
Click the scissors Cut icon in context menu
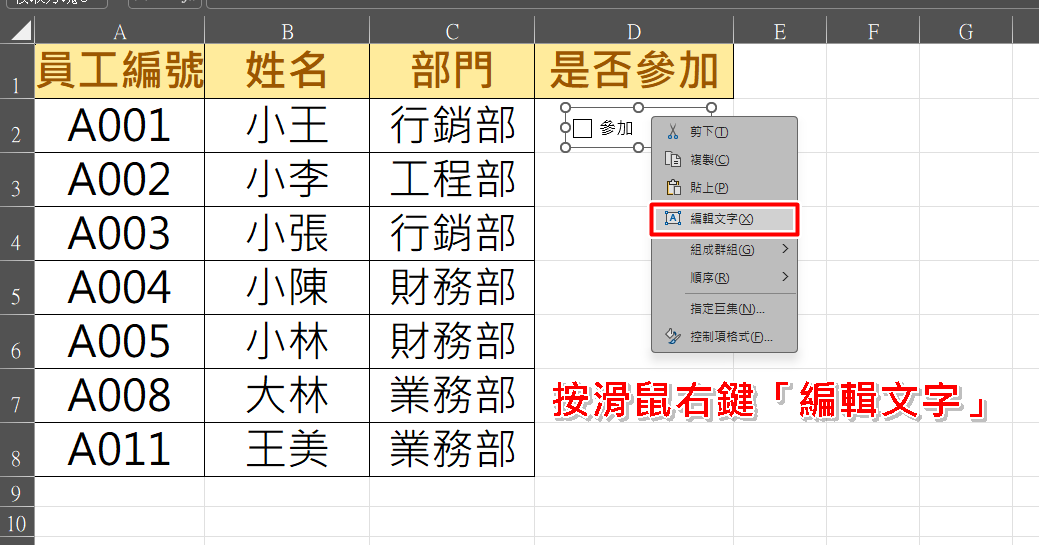pos(673,131)
